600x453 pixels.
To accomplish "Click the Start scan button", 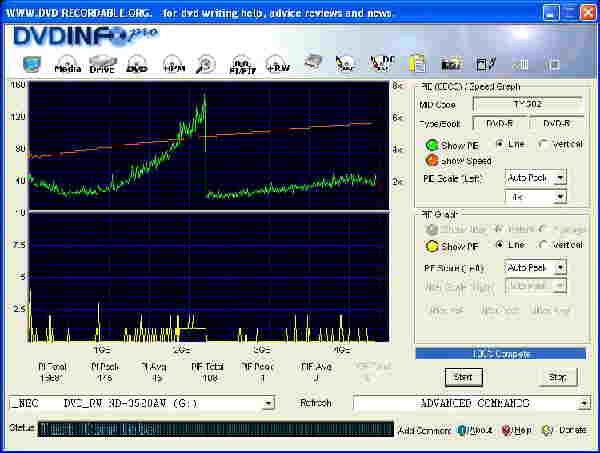I will pyautogui.click(x=463, y=377).
